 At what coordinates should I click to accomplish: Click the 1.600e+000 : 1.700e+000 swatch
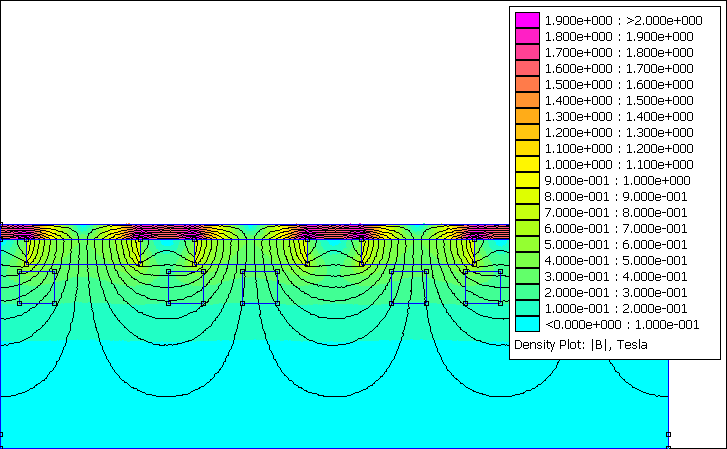[x=527, y=68]
